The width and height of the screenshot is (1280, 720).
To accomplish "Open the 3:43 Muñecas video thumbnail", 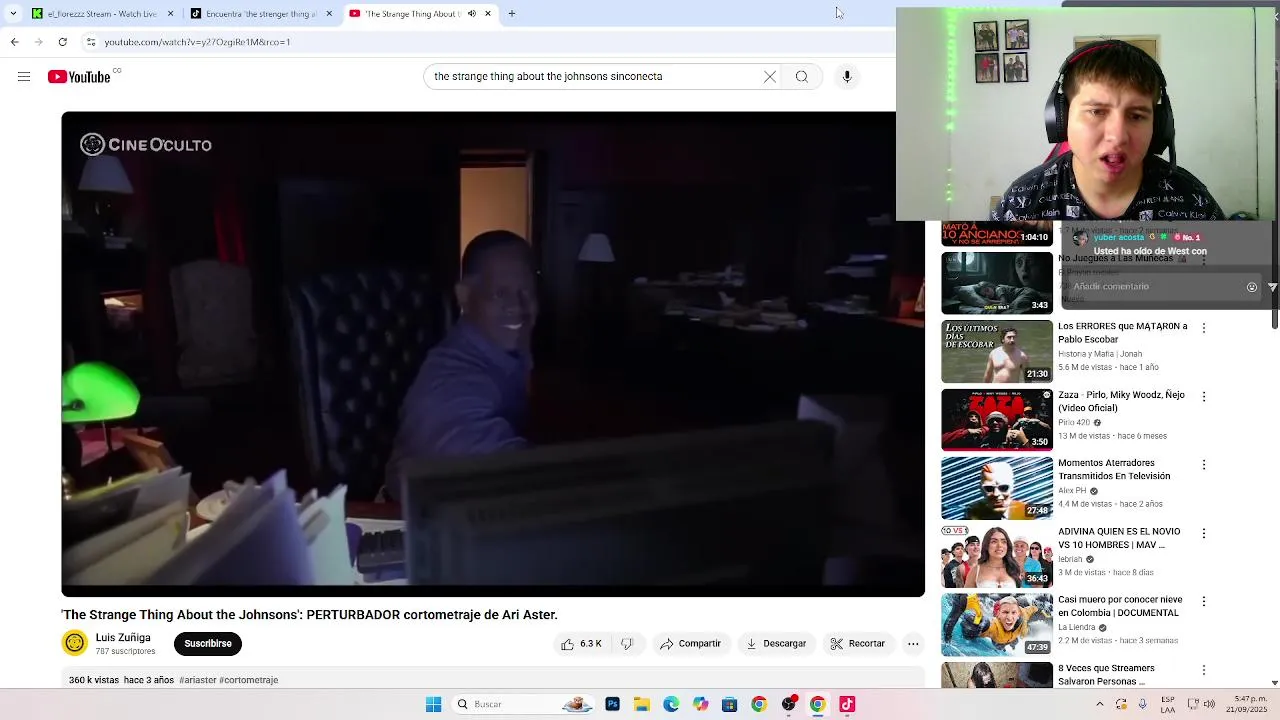I will (997, 283).
